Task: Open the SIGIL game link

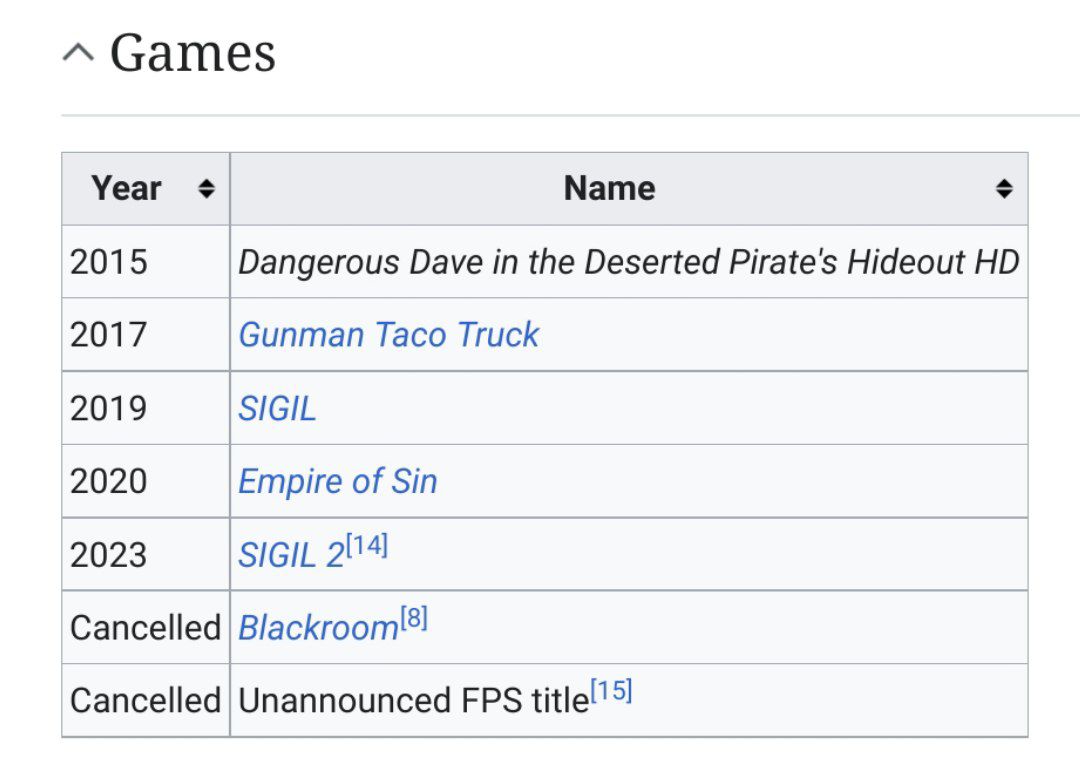Action: coord(277,409)
